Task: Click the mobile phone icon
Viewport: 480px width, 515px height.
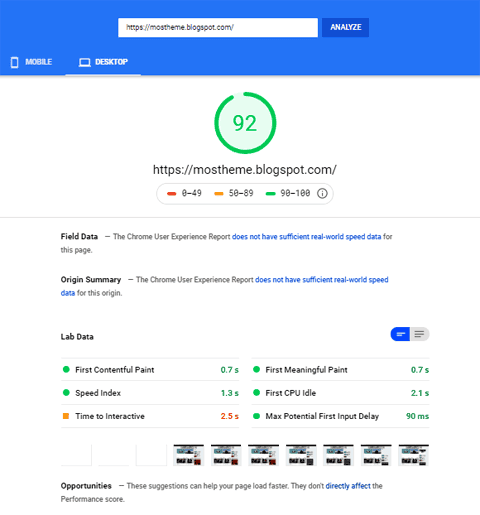Action: click(14, 62)
